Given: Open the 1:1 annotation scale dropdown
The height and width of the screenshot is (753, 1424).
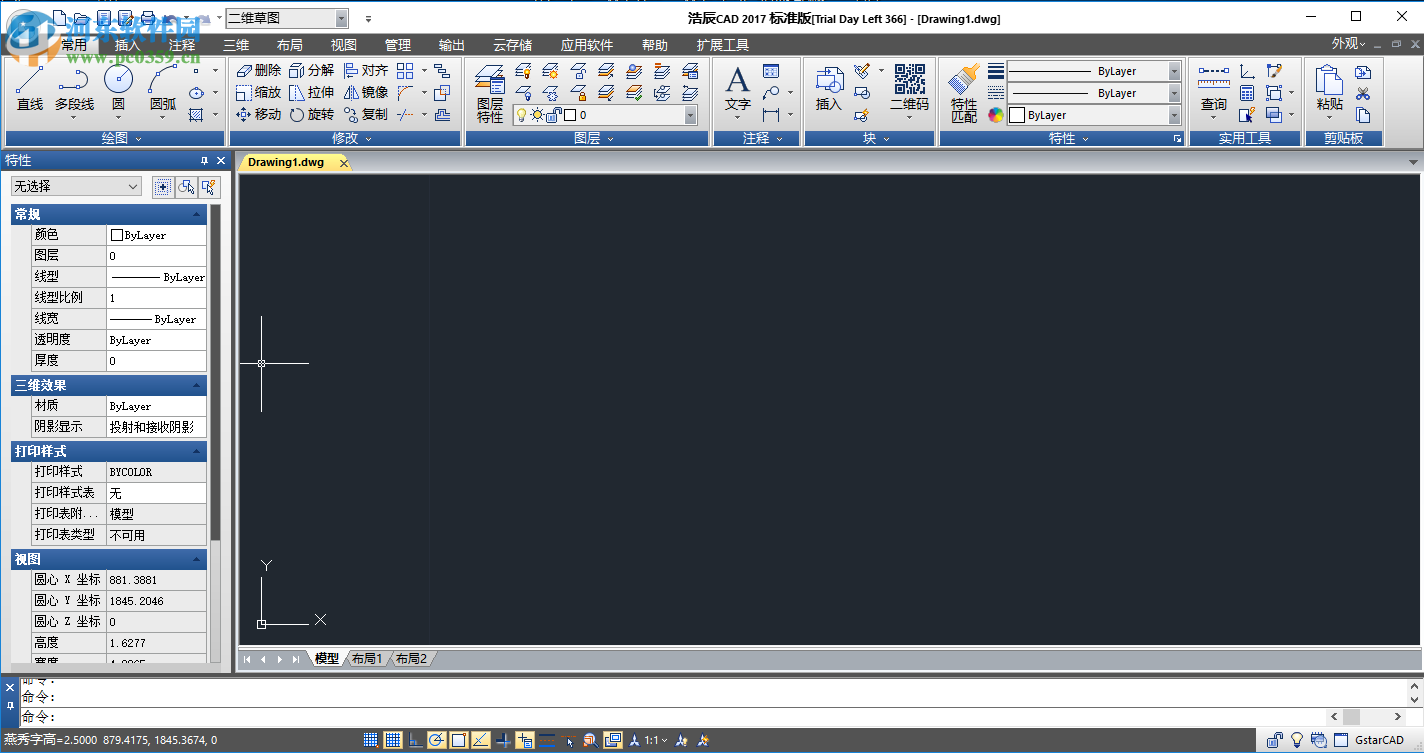Looking at the screenshot, I should 656,740.
